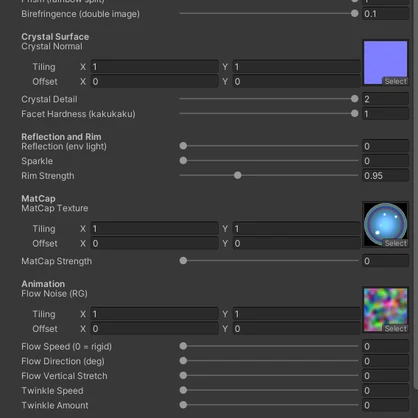Edit the Sparkle value field
The width and height of the screenshot is (418, 418).
tap(385, 161)
